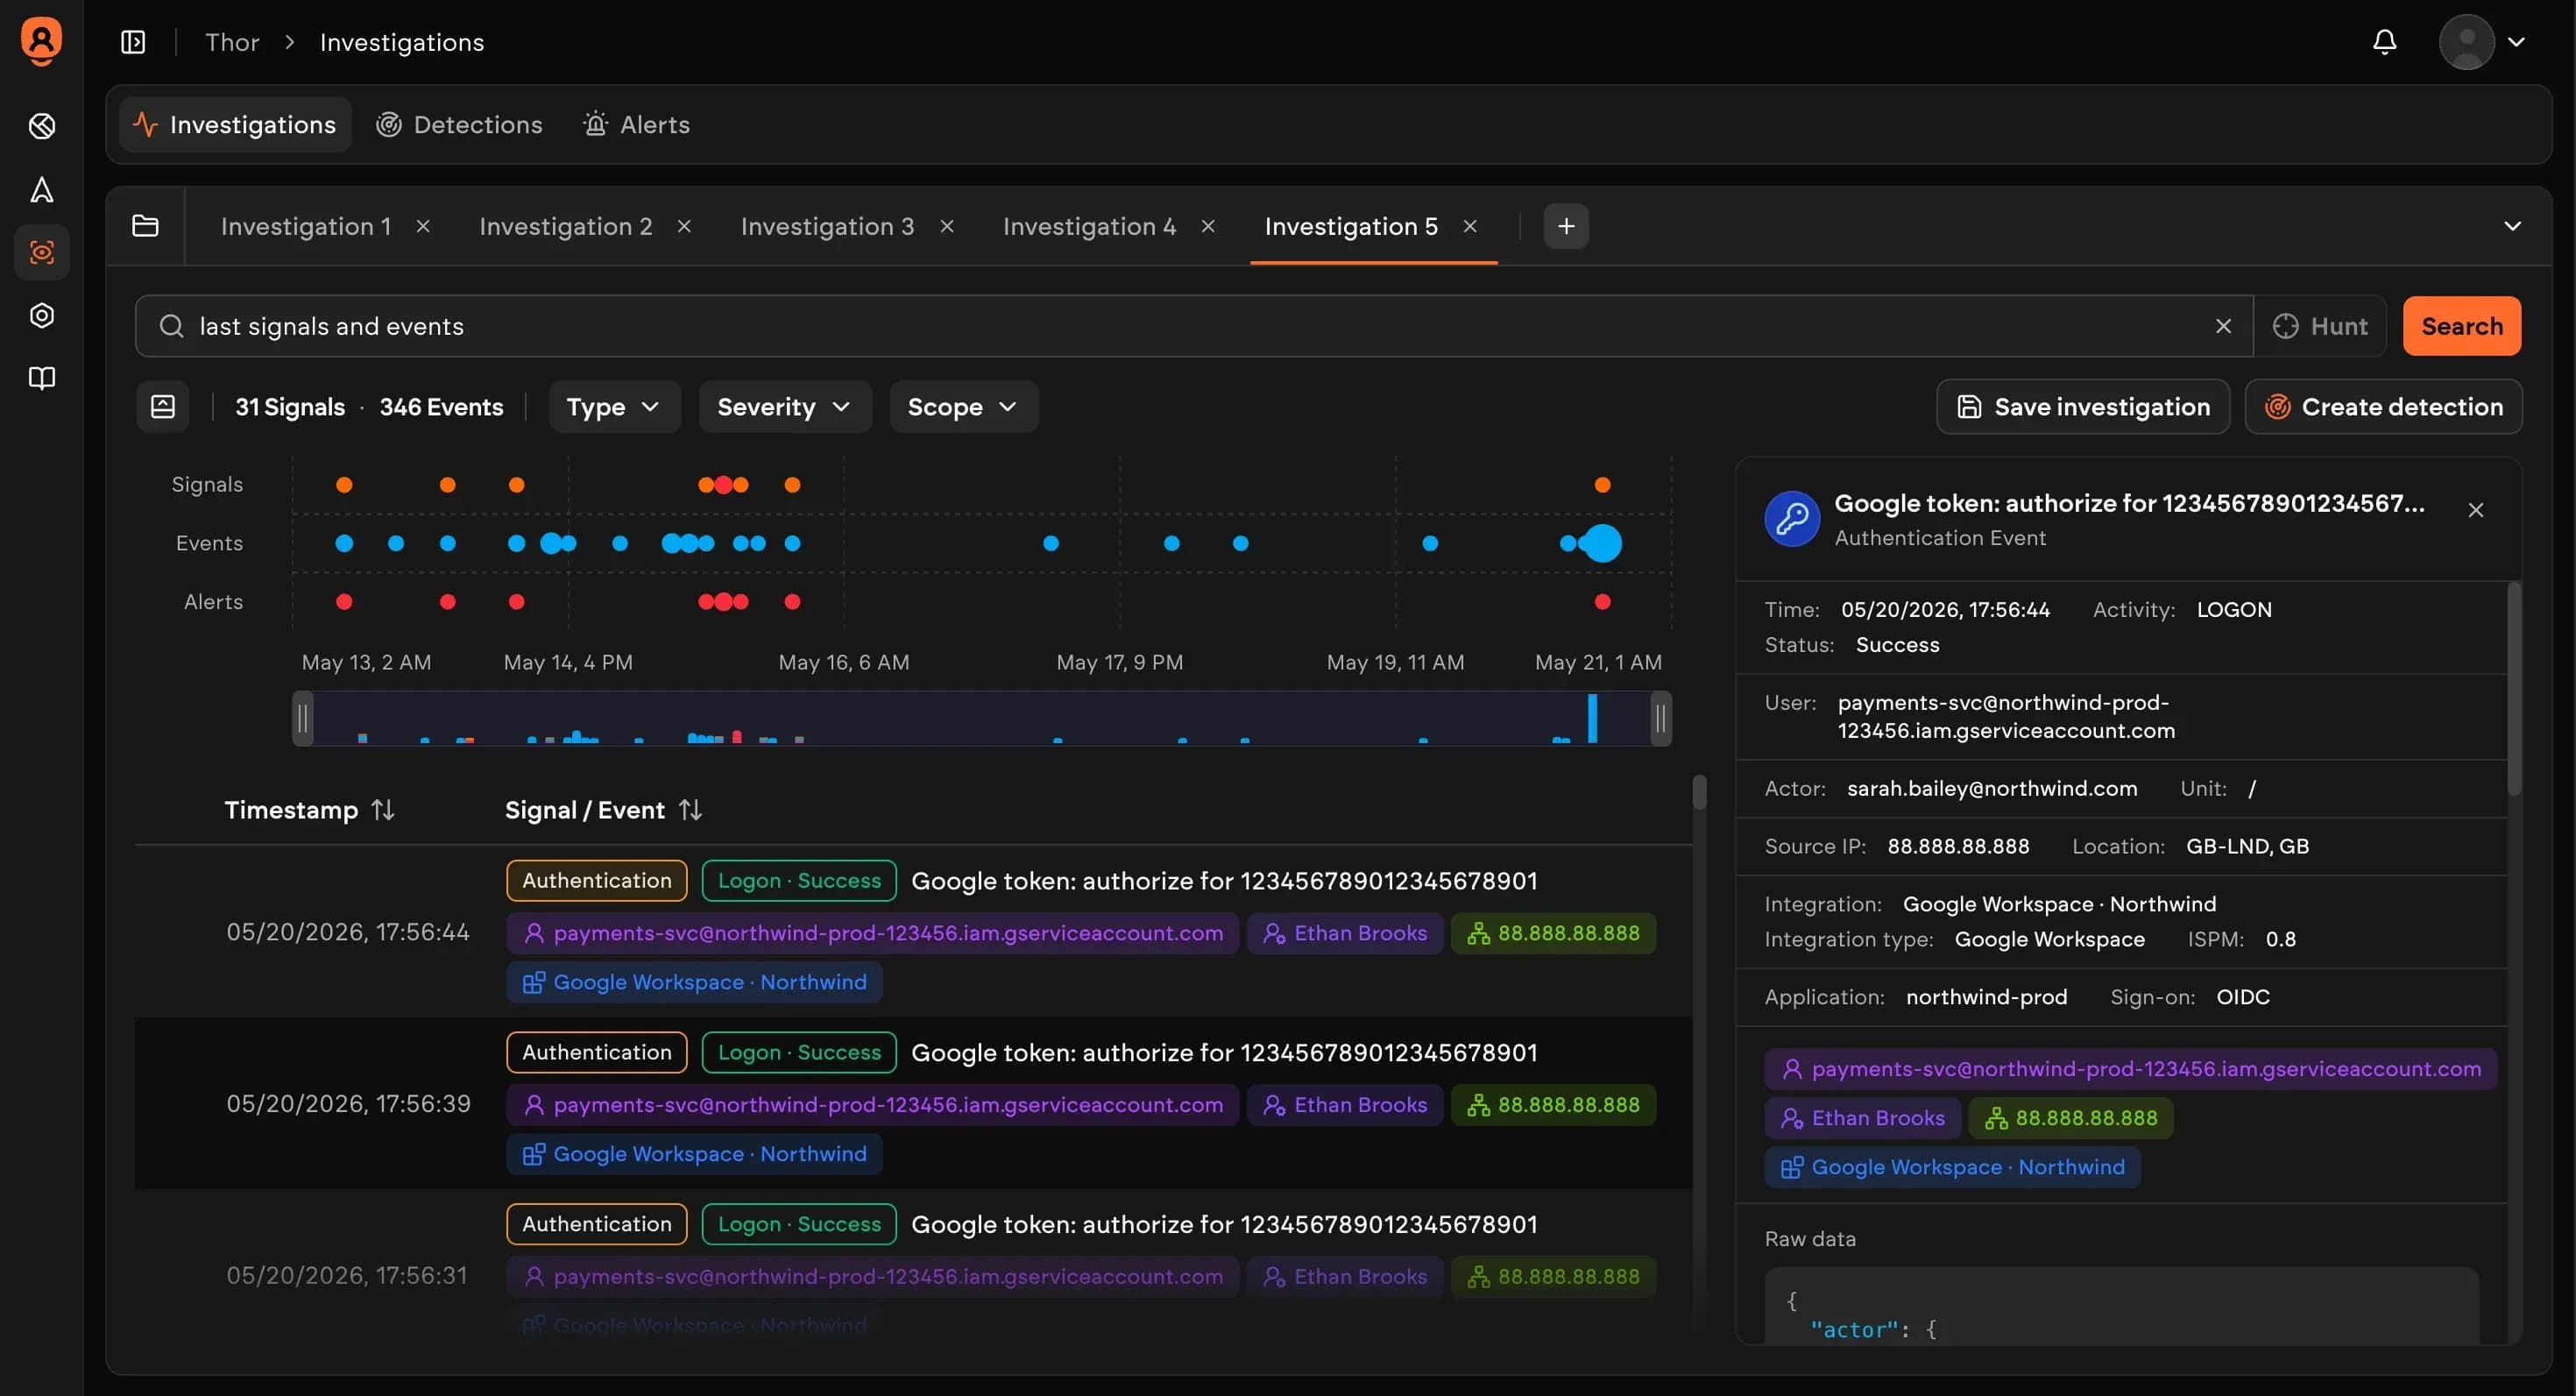Screen dimensions: 2576x1396
Task: Sort by Timestamp column arrows
Action: tap(383, 810)
